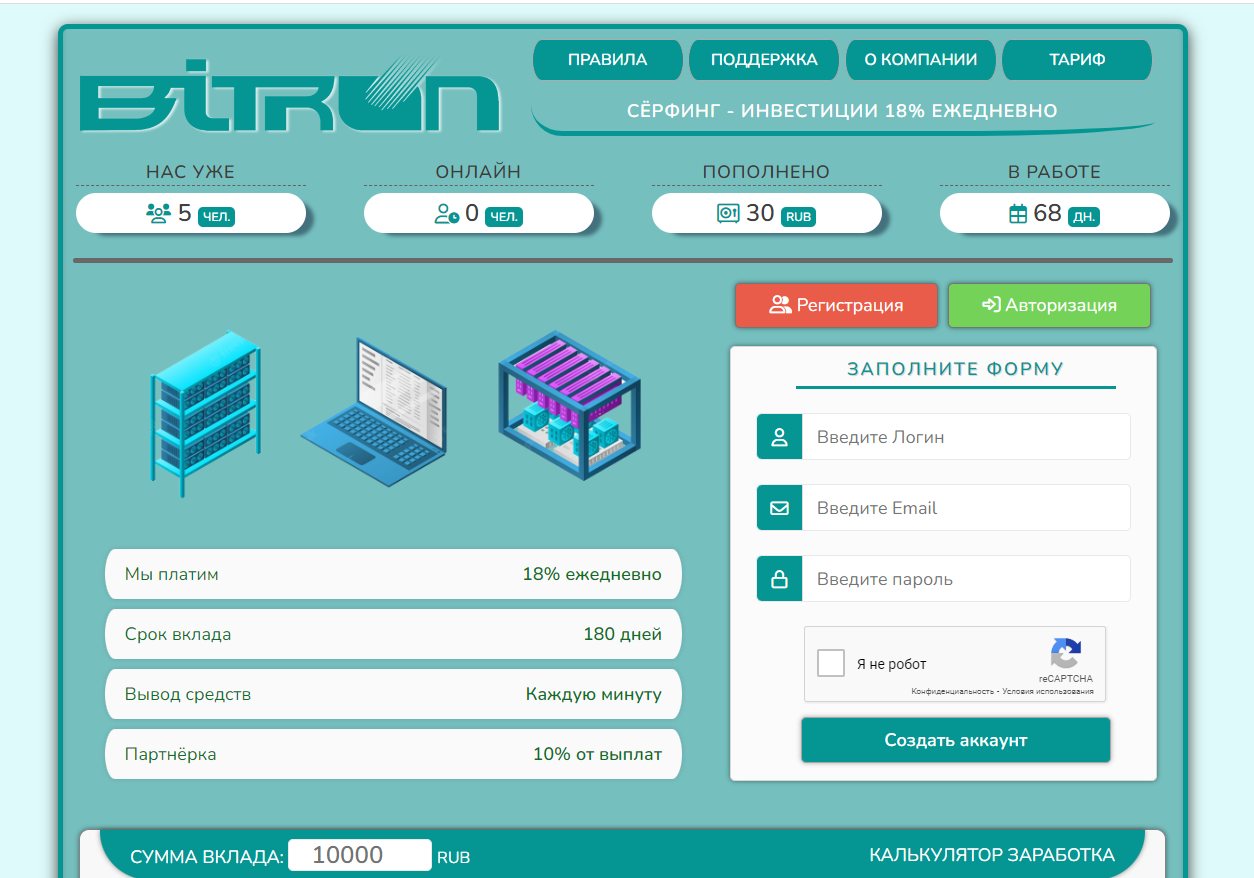Viewport: 1254px width, 878px height.
Task: Click the safe icon under ПОПОЛНЕНО
Action: coord(728,213)
